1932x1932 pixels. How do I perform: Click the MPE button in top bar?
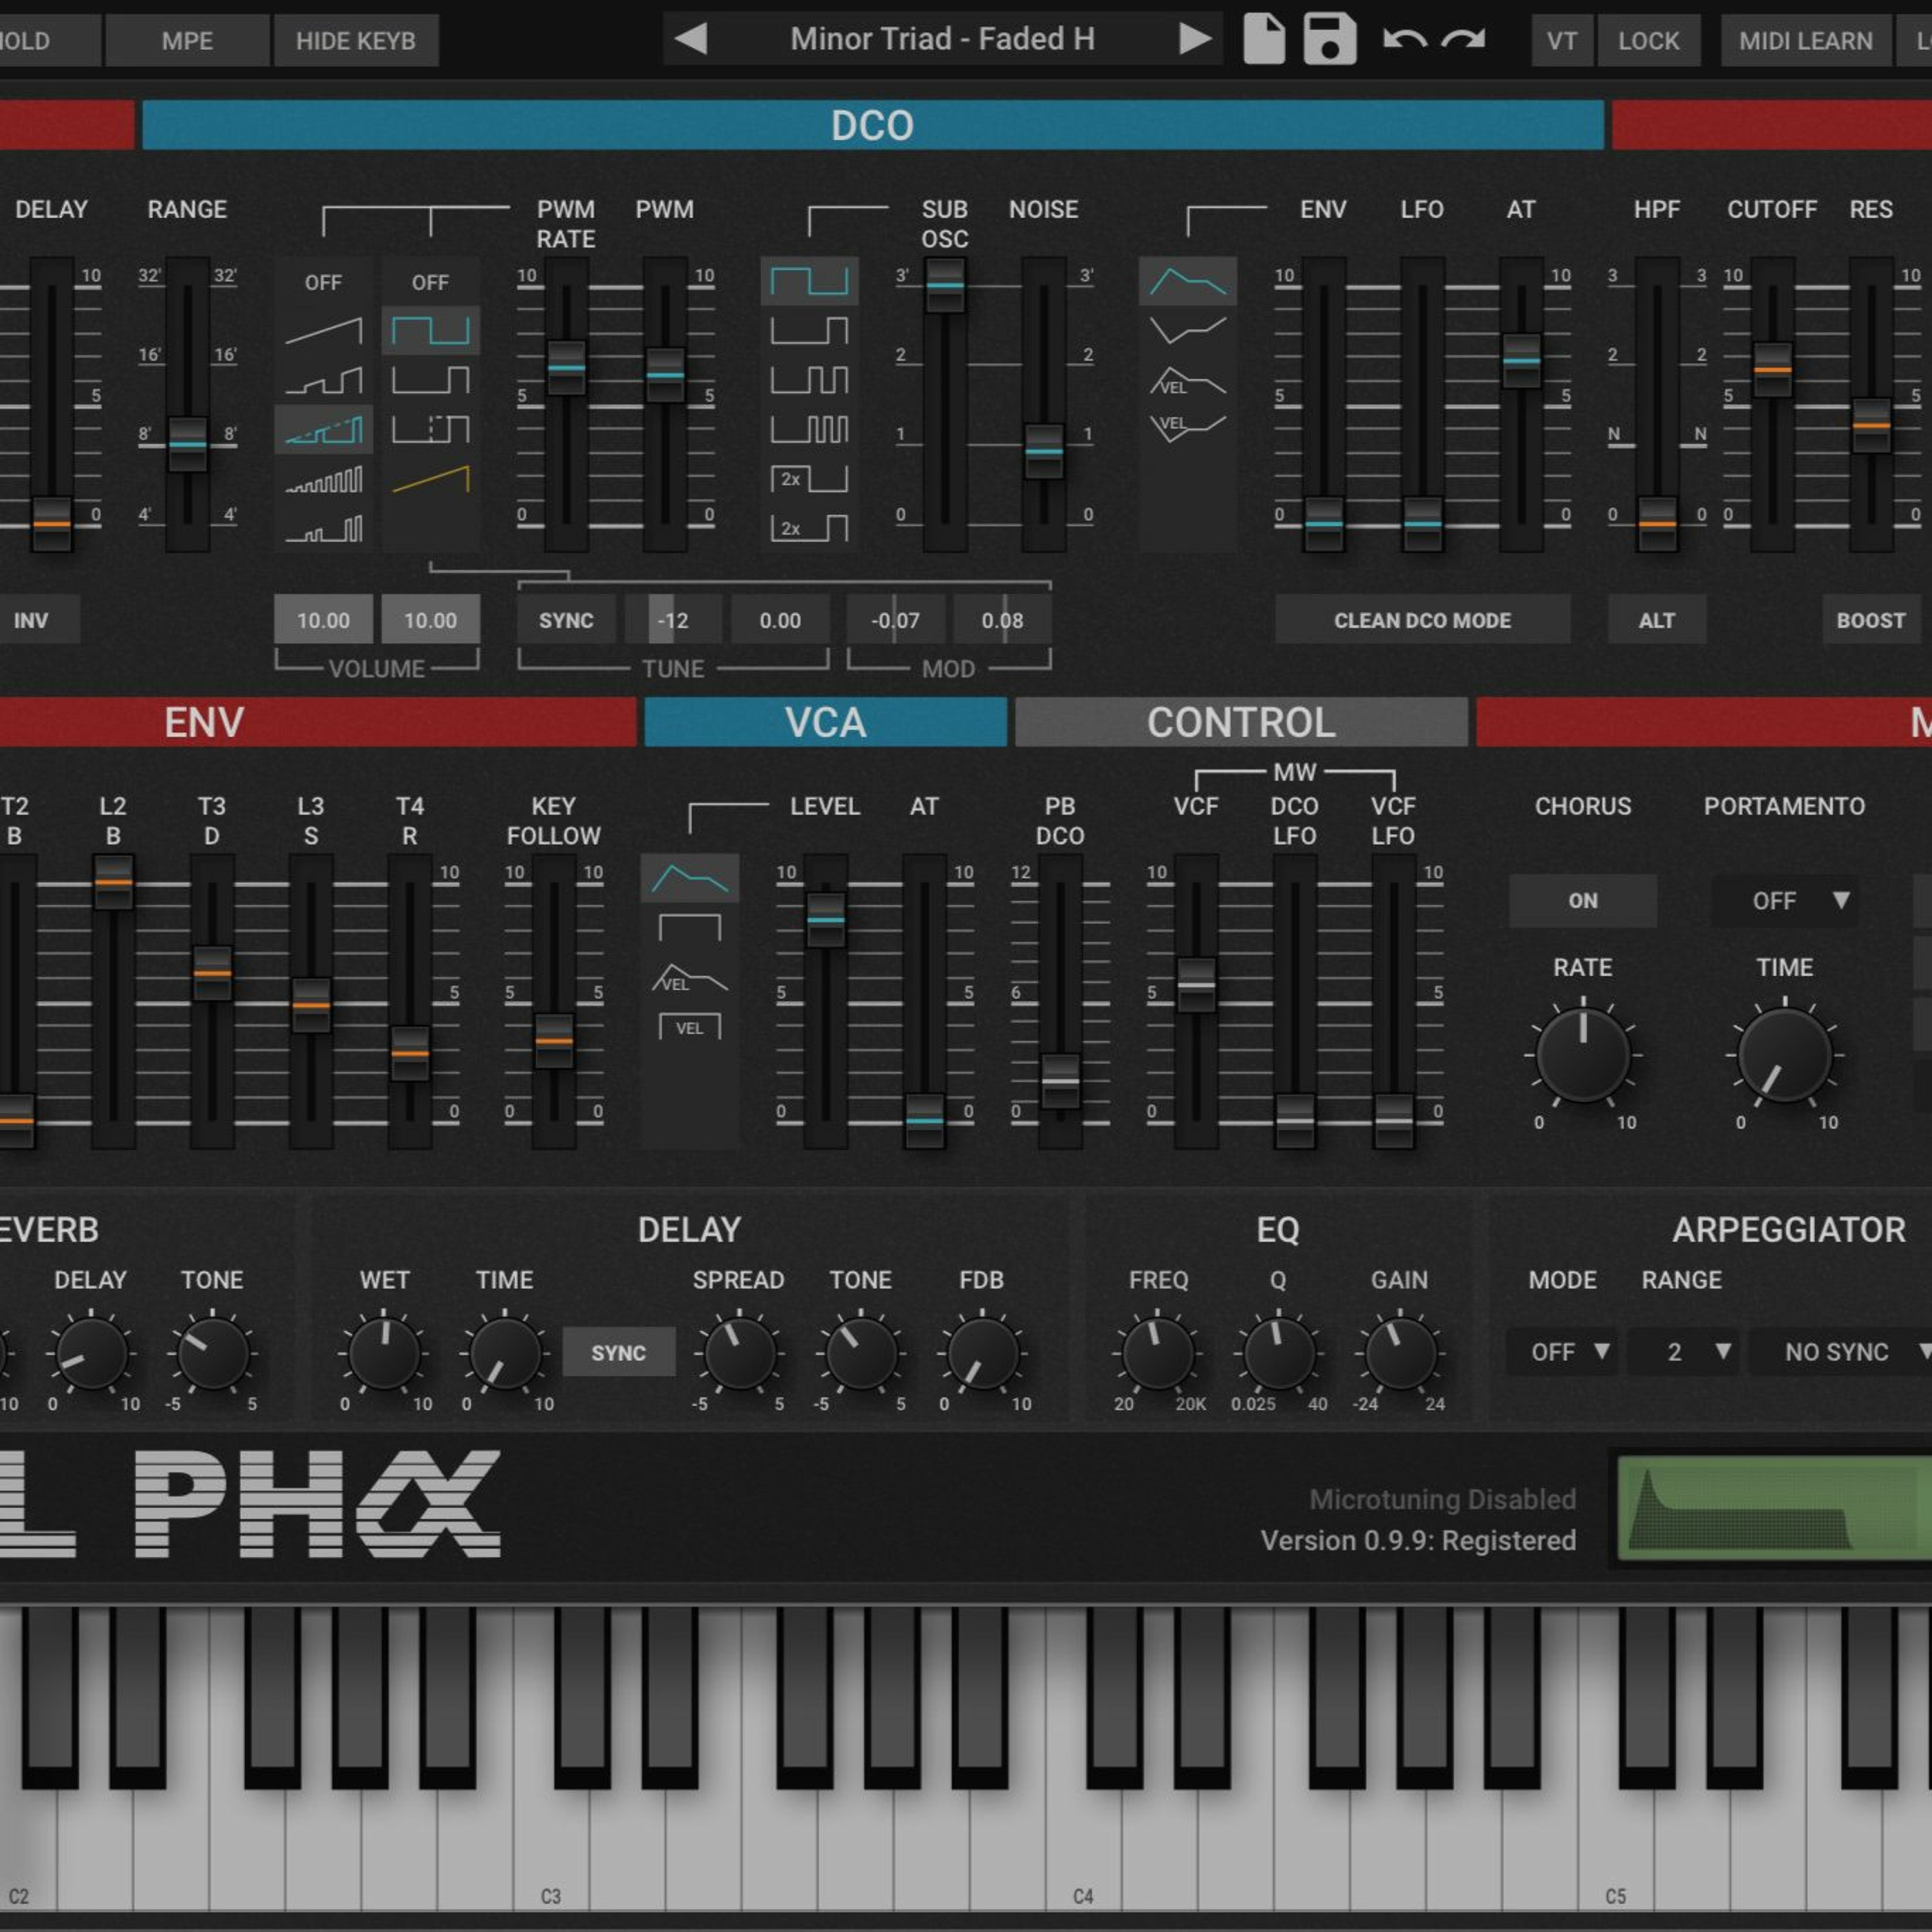pyautogui.click(x=187, y=41)
